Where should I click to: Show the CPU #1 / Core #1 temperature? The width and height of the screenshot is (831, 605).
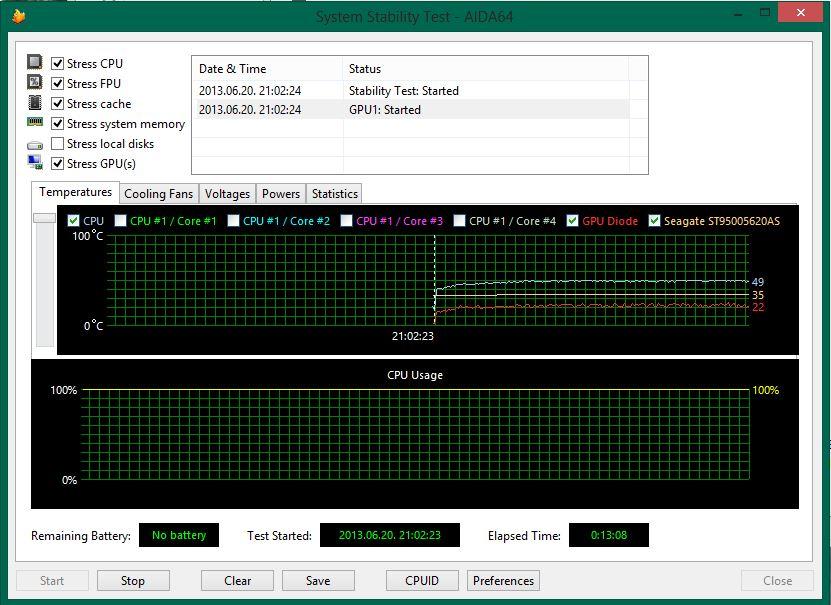(121, 221)
